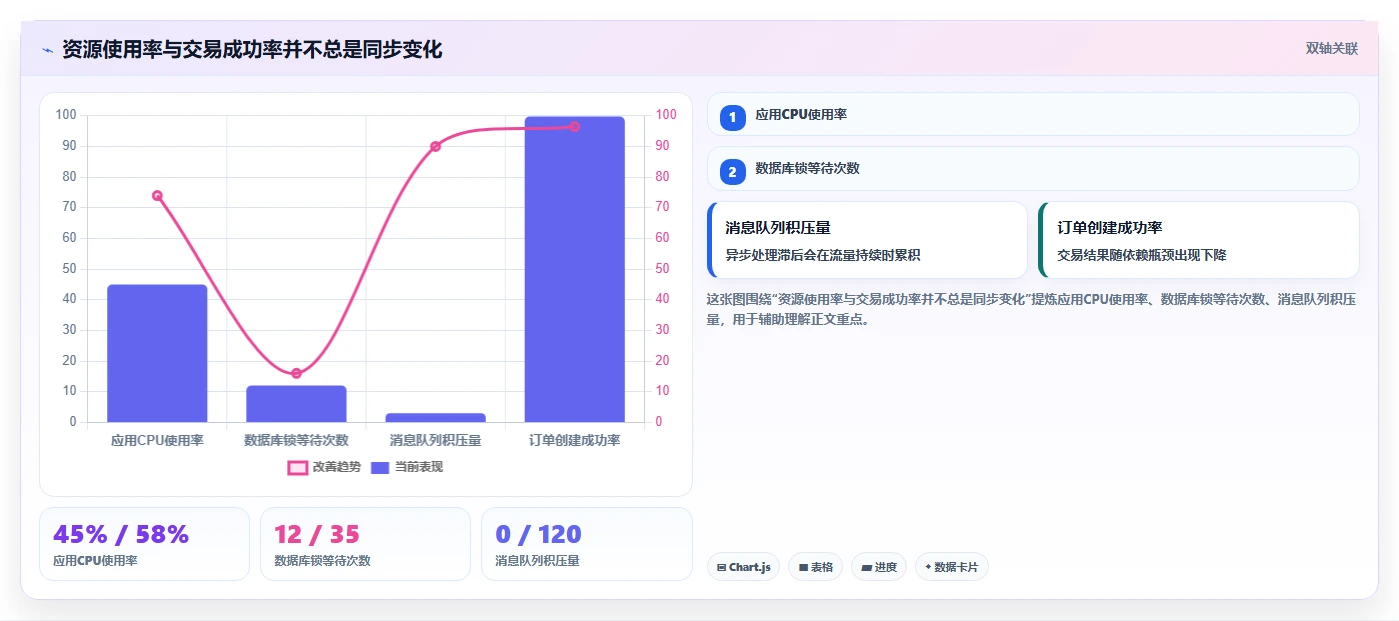
Task: Click trend line point above 应用CPU使用率
Action: [x=157, y=195]
